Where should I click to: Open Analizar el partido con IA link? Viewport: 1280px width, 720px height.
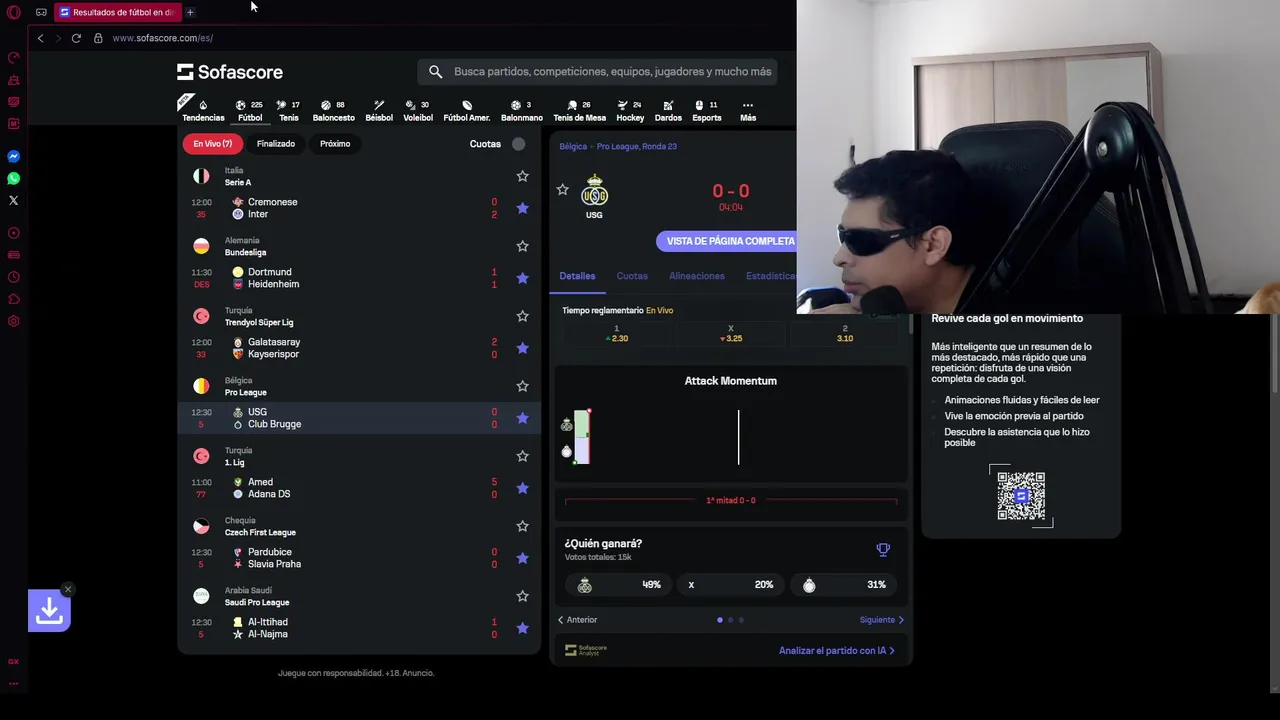point(837,651)
